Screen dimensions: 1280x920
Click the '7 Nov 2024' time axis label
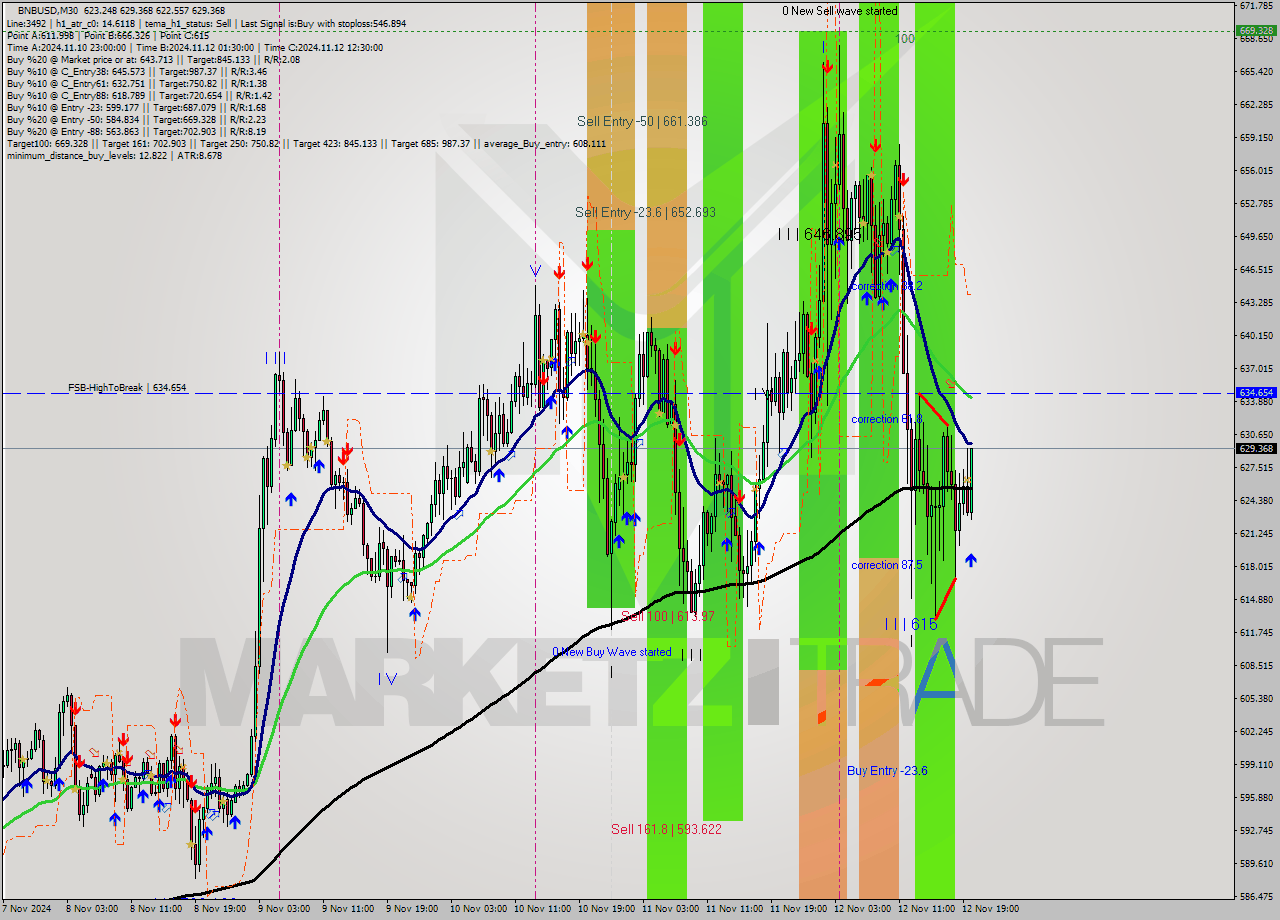27,909
